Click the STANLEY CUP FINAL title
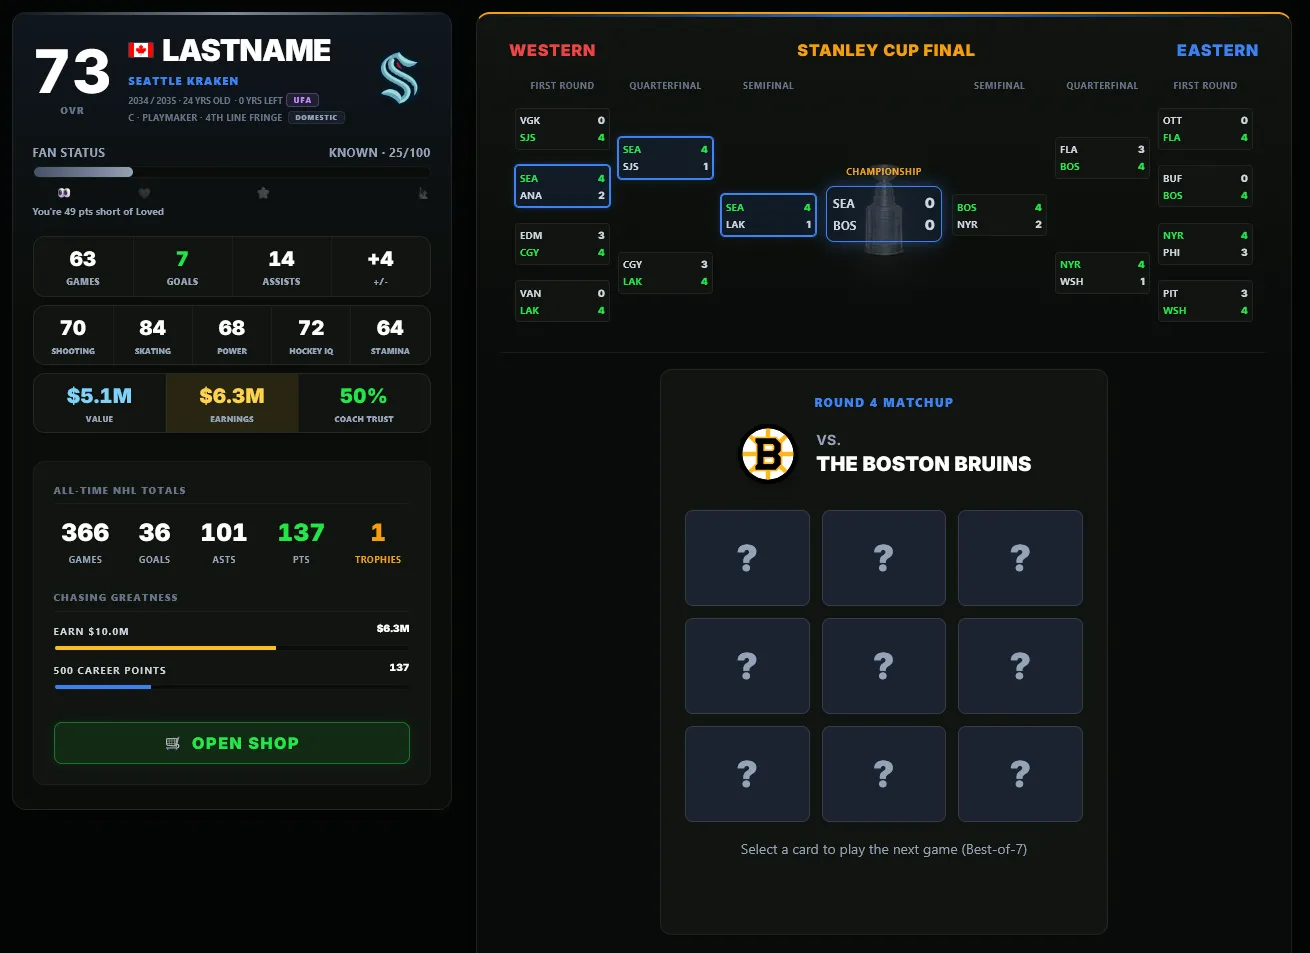The image size is (1310, 953). pyautogui.click(x=886, y=50)
